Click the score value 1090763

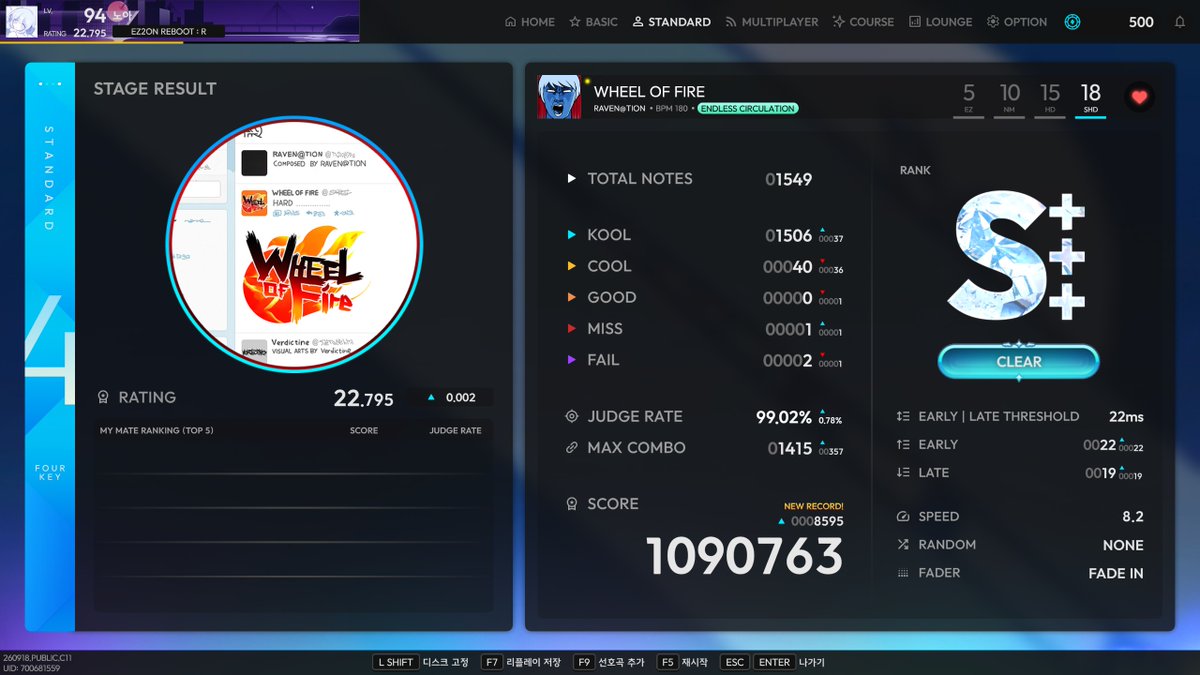[x=744, y=556]
